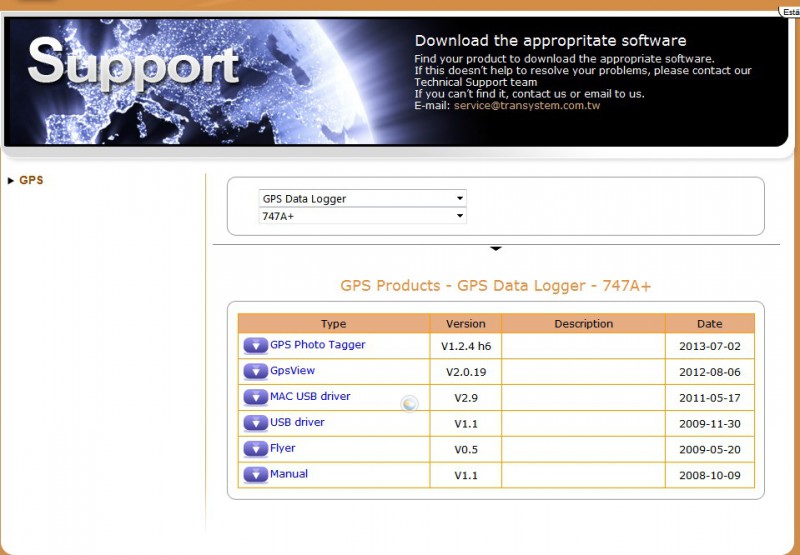This screenshot has height=555, width=800.
Task: Open the Flyer document link
Action: pos(282,449)
